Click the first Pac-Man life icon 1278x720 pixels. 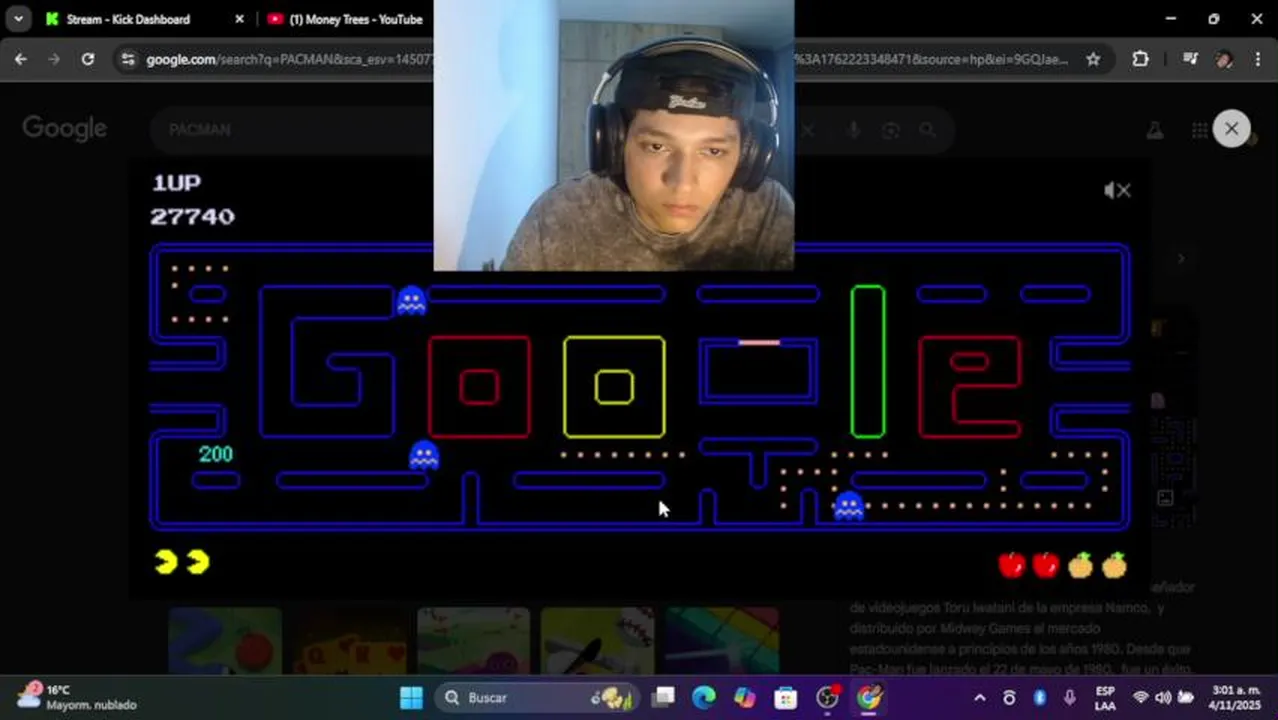tap(166, 562)
